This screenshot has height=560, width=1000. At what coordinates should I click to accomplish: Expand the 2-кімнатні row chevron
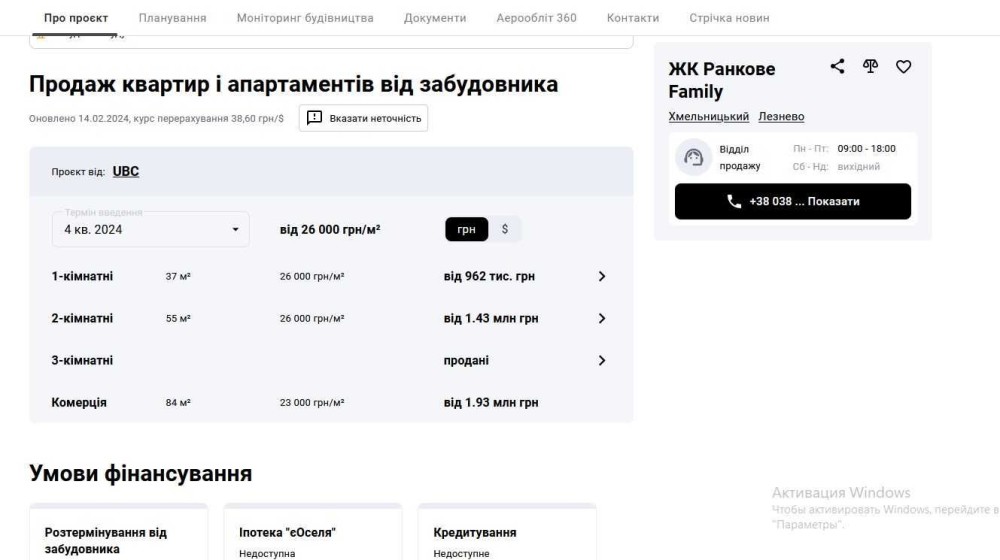602,318
